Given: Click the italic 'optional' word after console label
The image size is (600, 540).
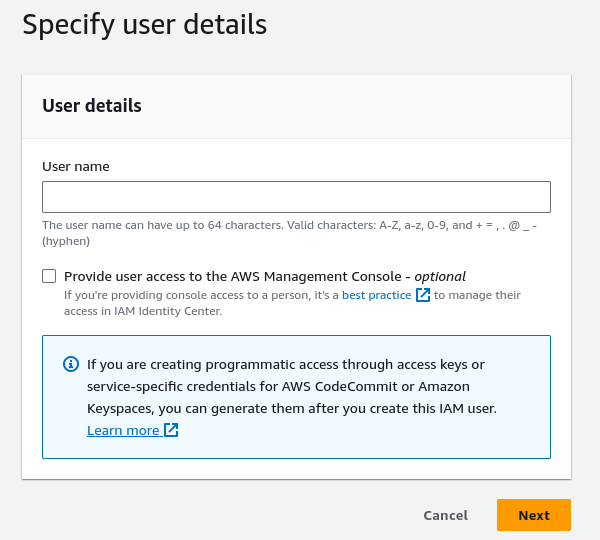Looking at the screenshot, I should (x=439, y=276).
